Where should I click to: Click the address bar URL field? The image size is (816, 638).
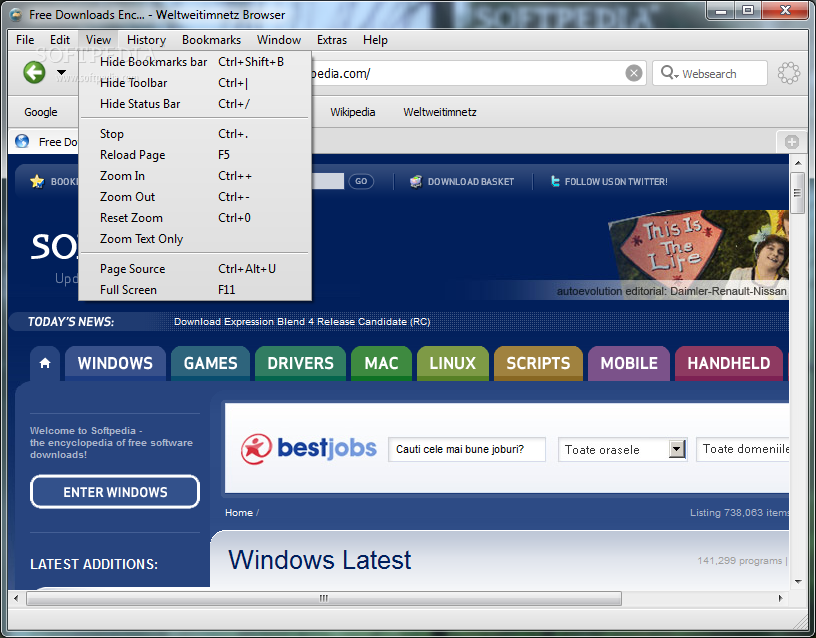point(466,73)
